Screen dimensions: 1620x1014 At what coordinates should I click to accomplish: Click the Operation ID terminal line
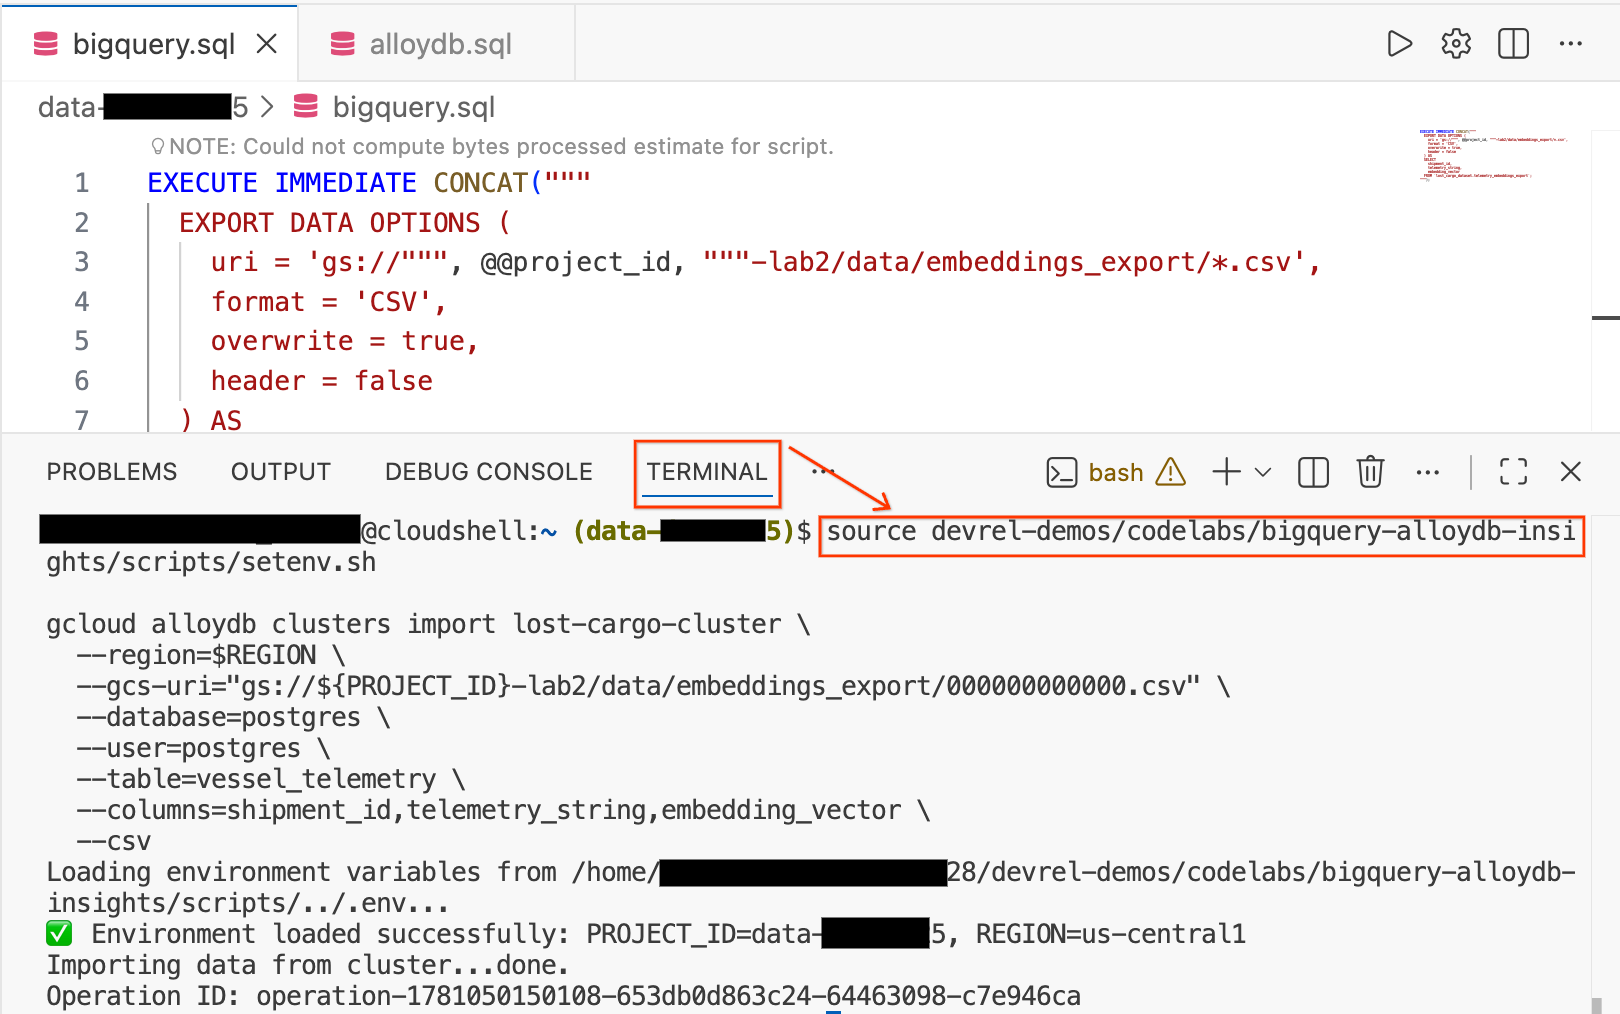coord(564,996)
